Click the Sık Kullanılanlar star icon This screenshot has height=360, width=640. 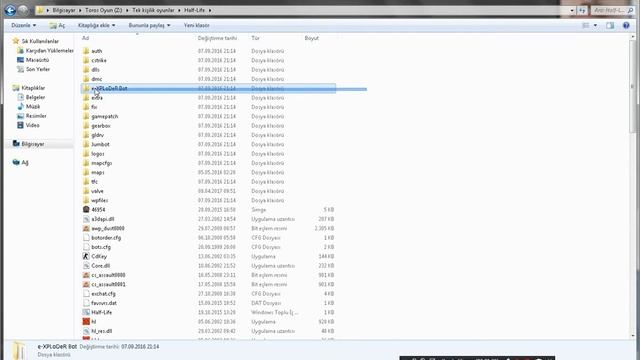pos(16,41)
